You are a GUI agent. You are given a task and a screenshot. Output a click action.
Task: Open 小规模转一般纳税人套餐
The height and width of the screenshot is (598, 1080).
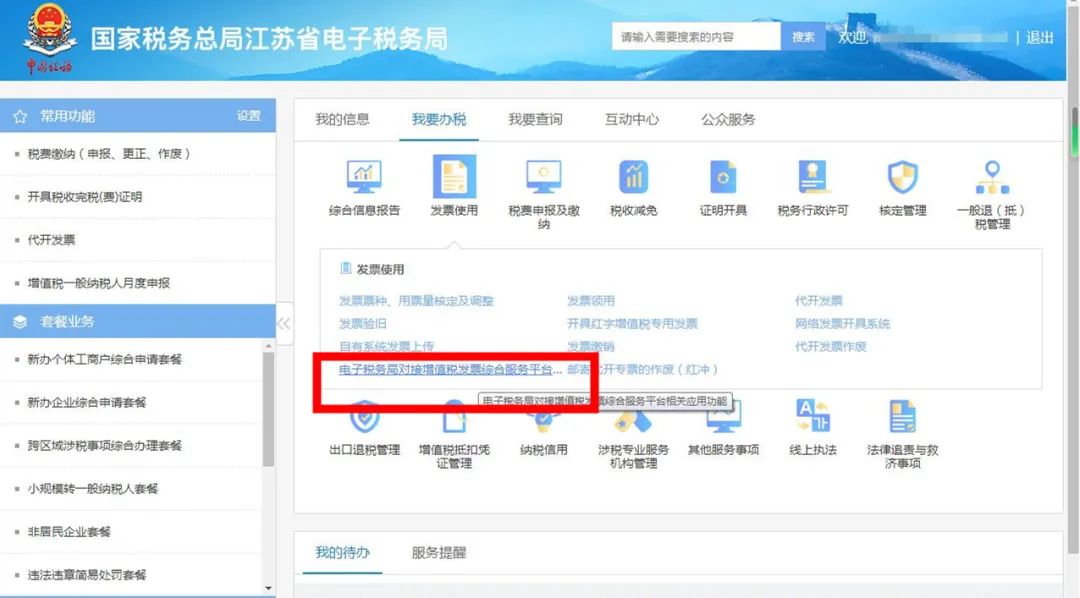point(93,488)
